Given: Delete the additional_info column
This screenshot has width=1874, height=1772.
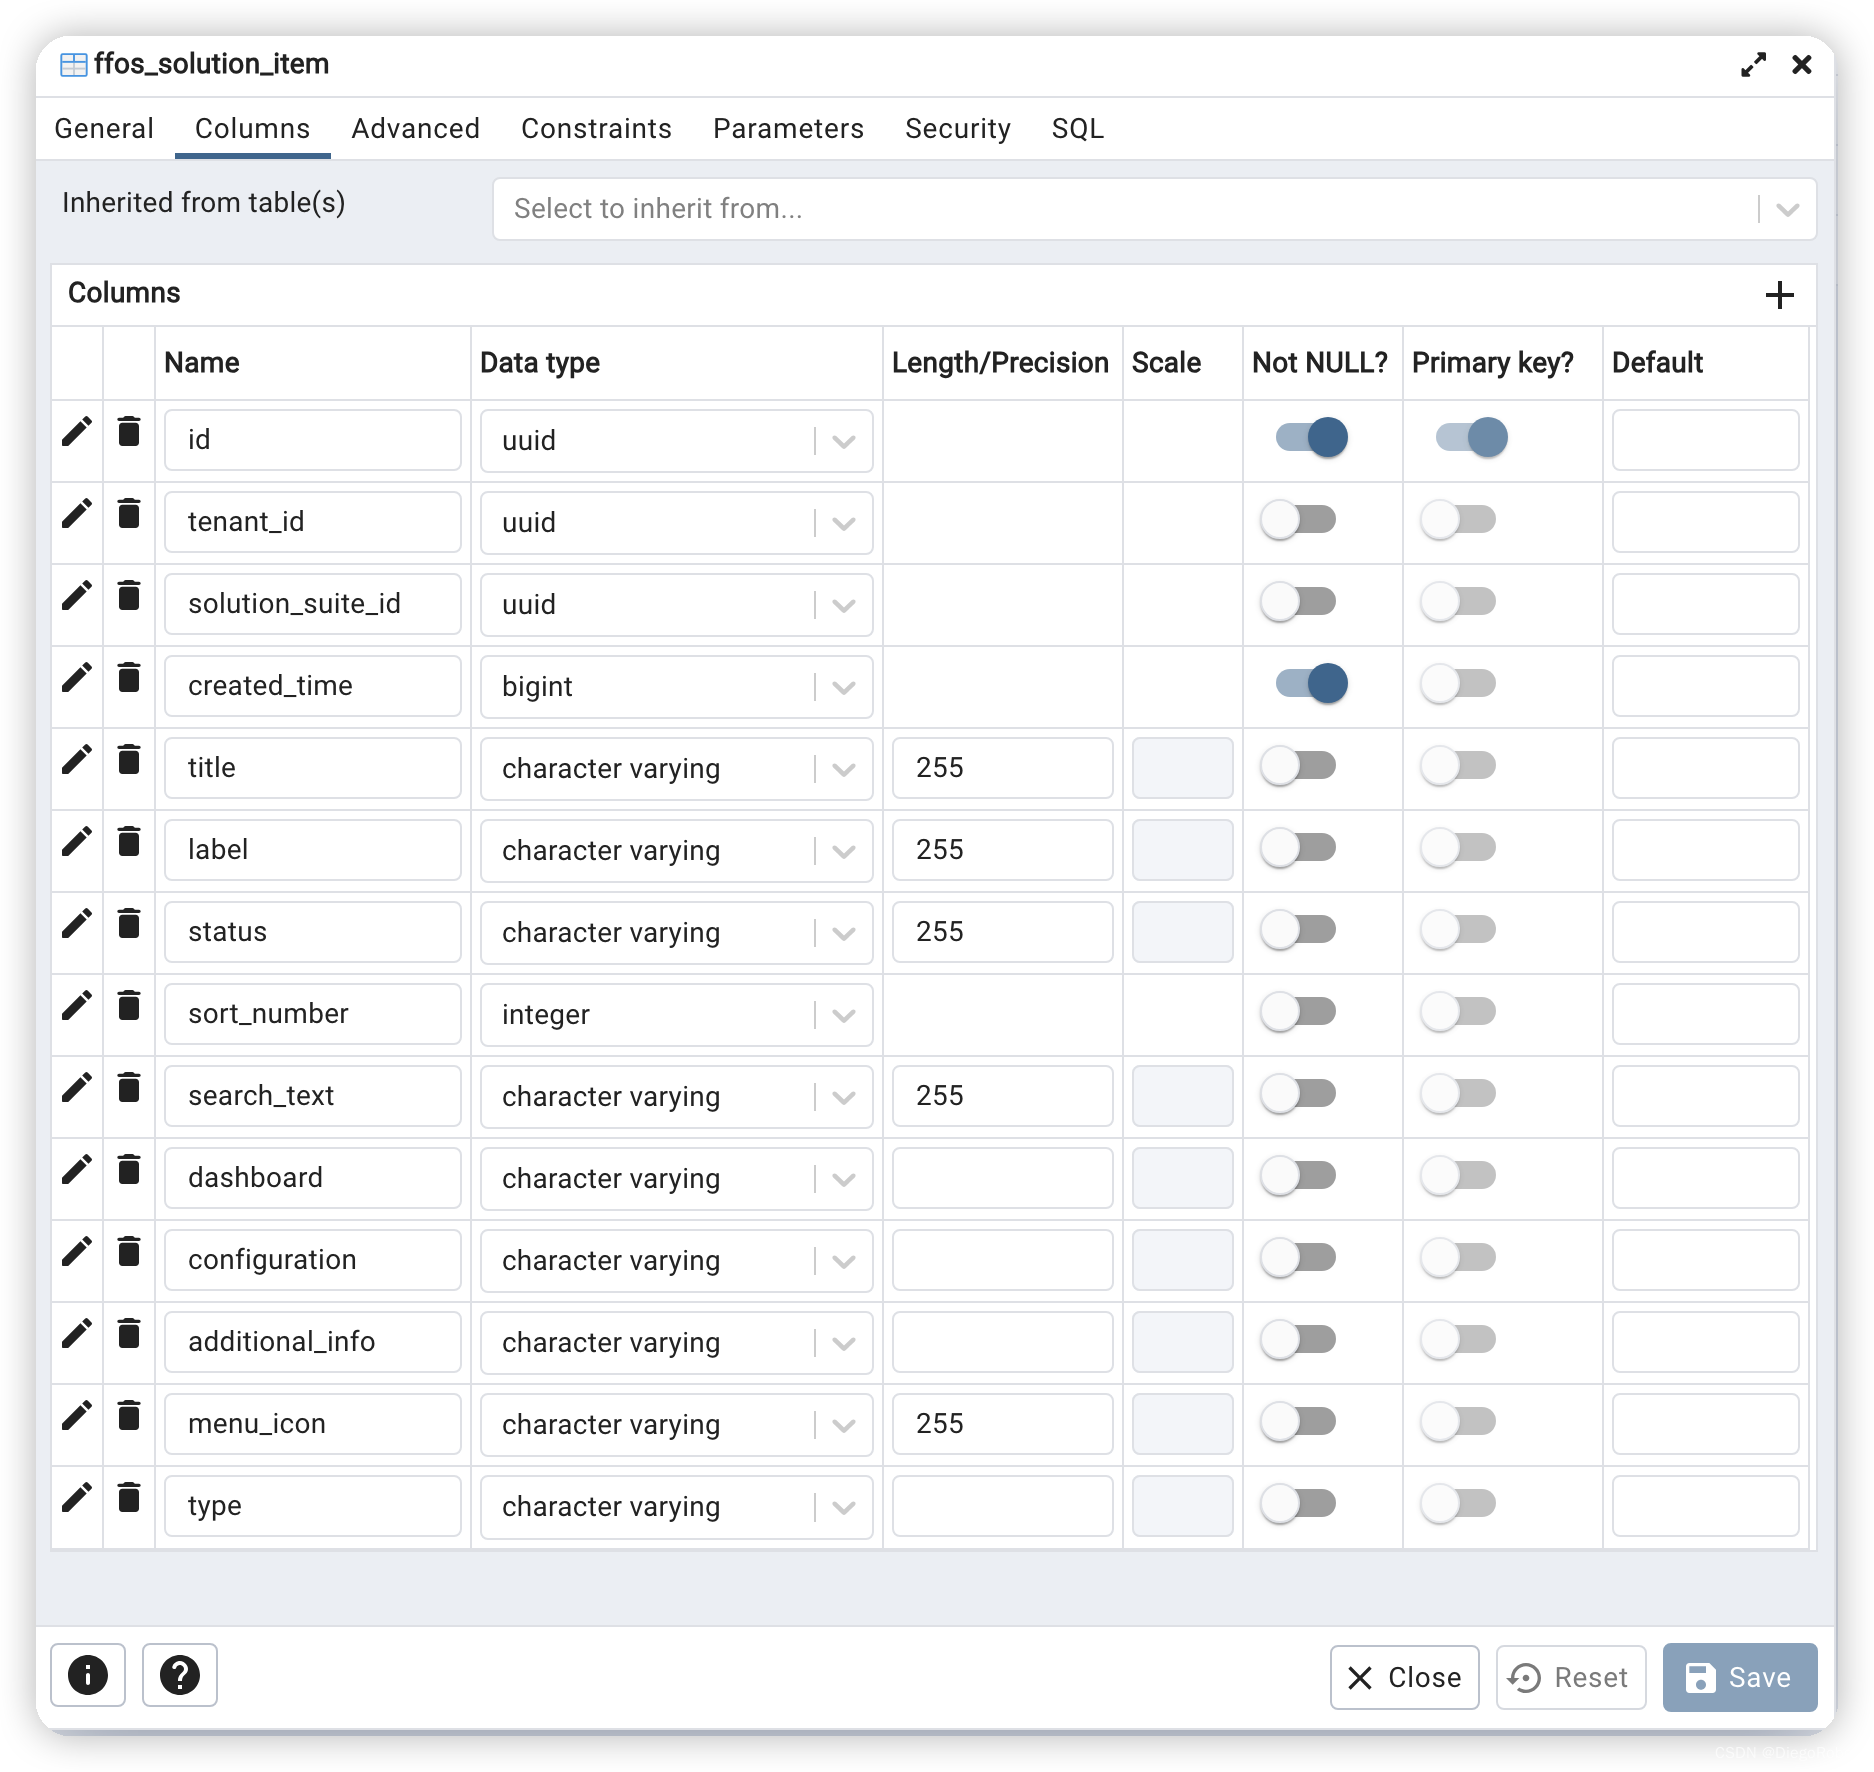Looking at the screenshot, I should click(x=129, y=1334).
